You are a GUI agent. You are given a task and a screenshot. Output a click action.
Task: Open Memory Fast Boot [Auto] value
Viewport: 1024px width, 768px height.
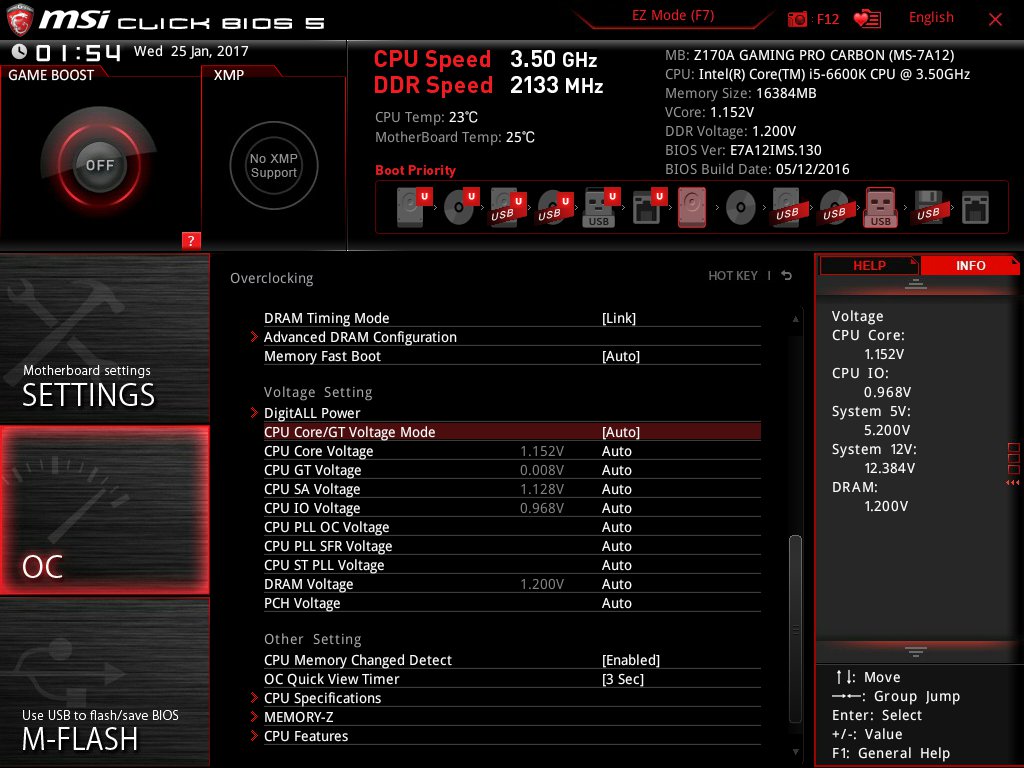pyautogui.click(x=620, y=356)
